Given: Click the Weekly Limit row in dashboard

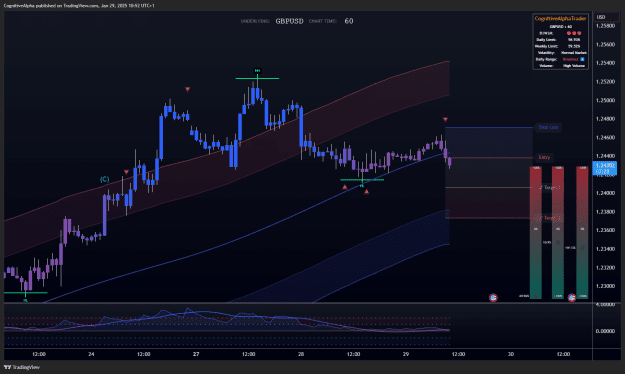Looking at the screenshot, I should point(560,46).
